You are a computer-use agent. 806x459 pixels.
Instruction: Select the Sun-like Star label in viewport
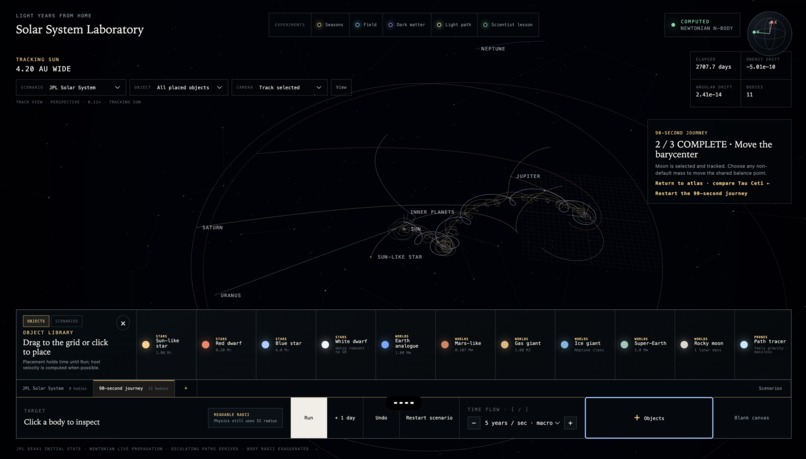pyautogui.click(x=399, y=257)
